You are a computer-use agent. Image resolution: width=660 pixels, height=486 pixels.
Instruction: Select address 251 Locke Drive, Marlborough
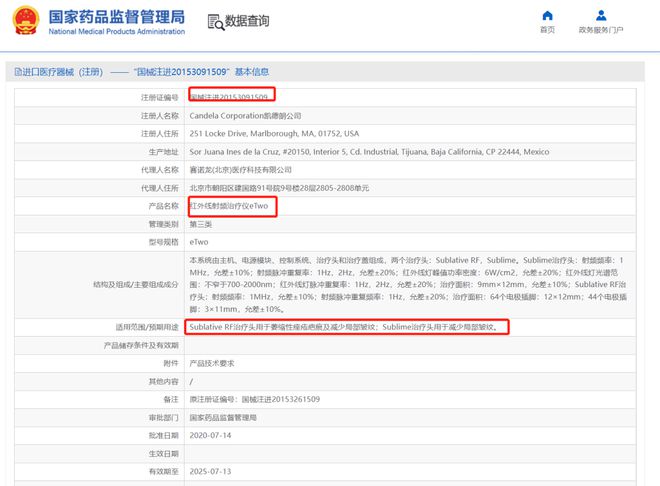pyautogui.click(x=274, y=134)
